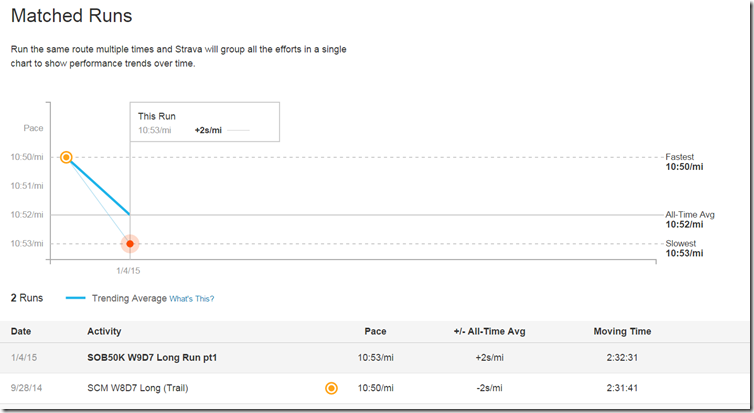Click the 2:32:31 moving time cell
This screenshot has width=754, height=413.
pos(622,358)
